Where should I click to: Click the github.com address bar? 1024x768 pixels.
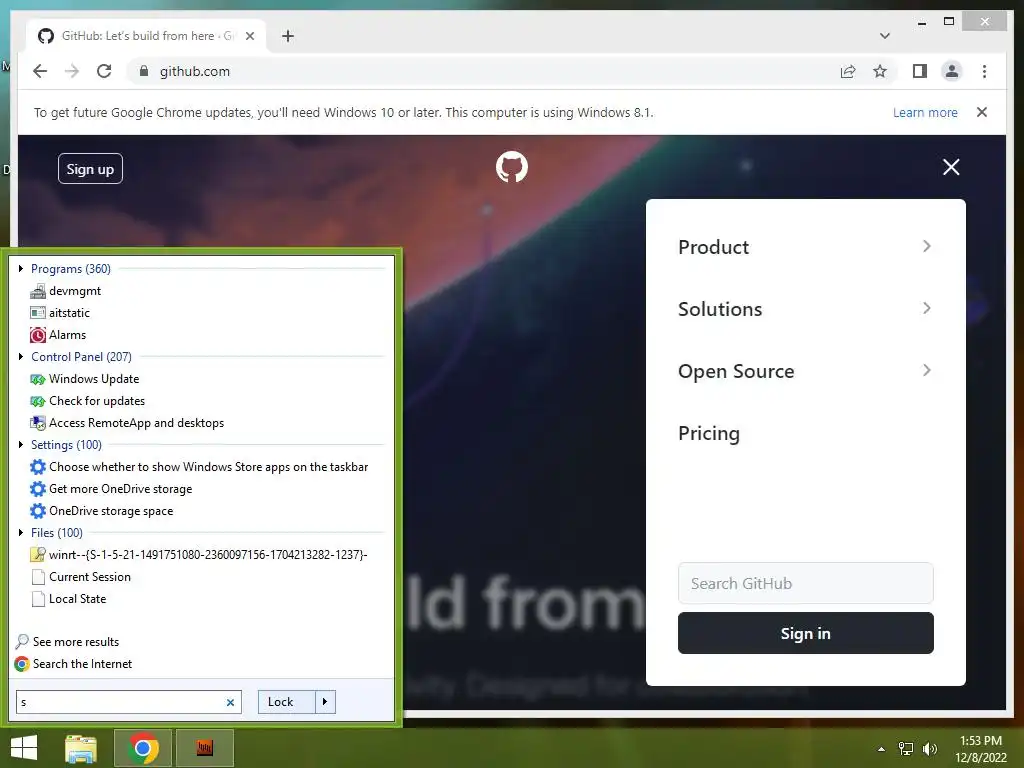(x=483, y=71)
